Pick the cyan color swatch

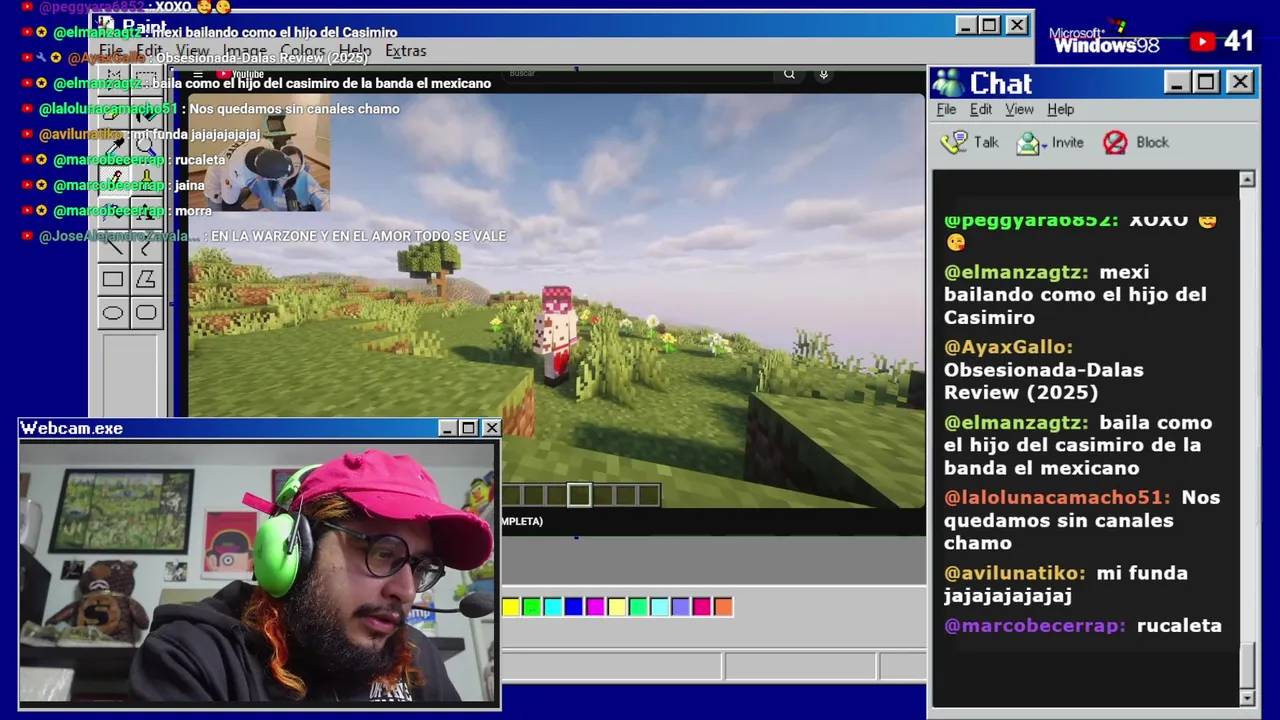pyautogui.click(x=553, y=606)
